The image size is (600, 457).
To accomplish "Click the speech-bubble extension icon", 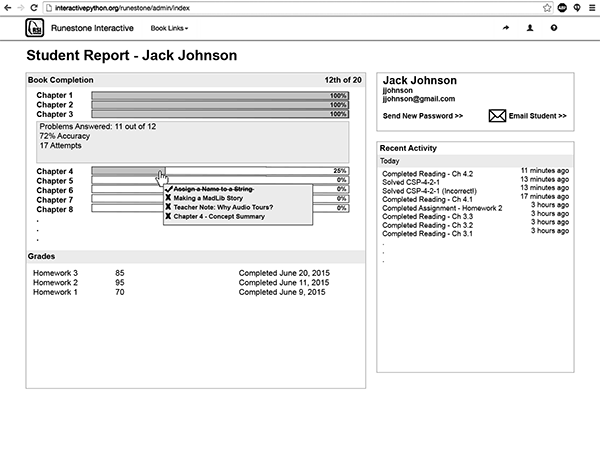I will 577,8.
